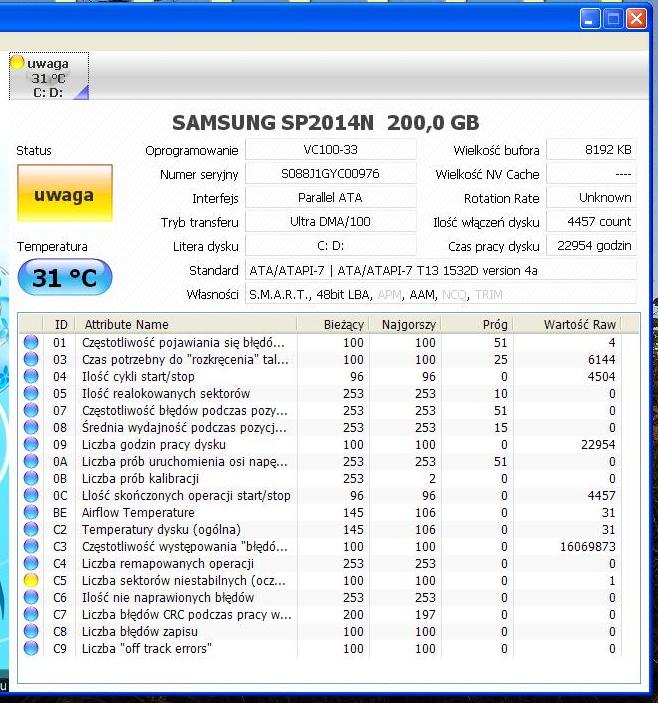Select row Liczba "off track errors"

coord(320,649)
